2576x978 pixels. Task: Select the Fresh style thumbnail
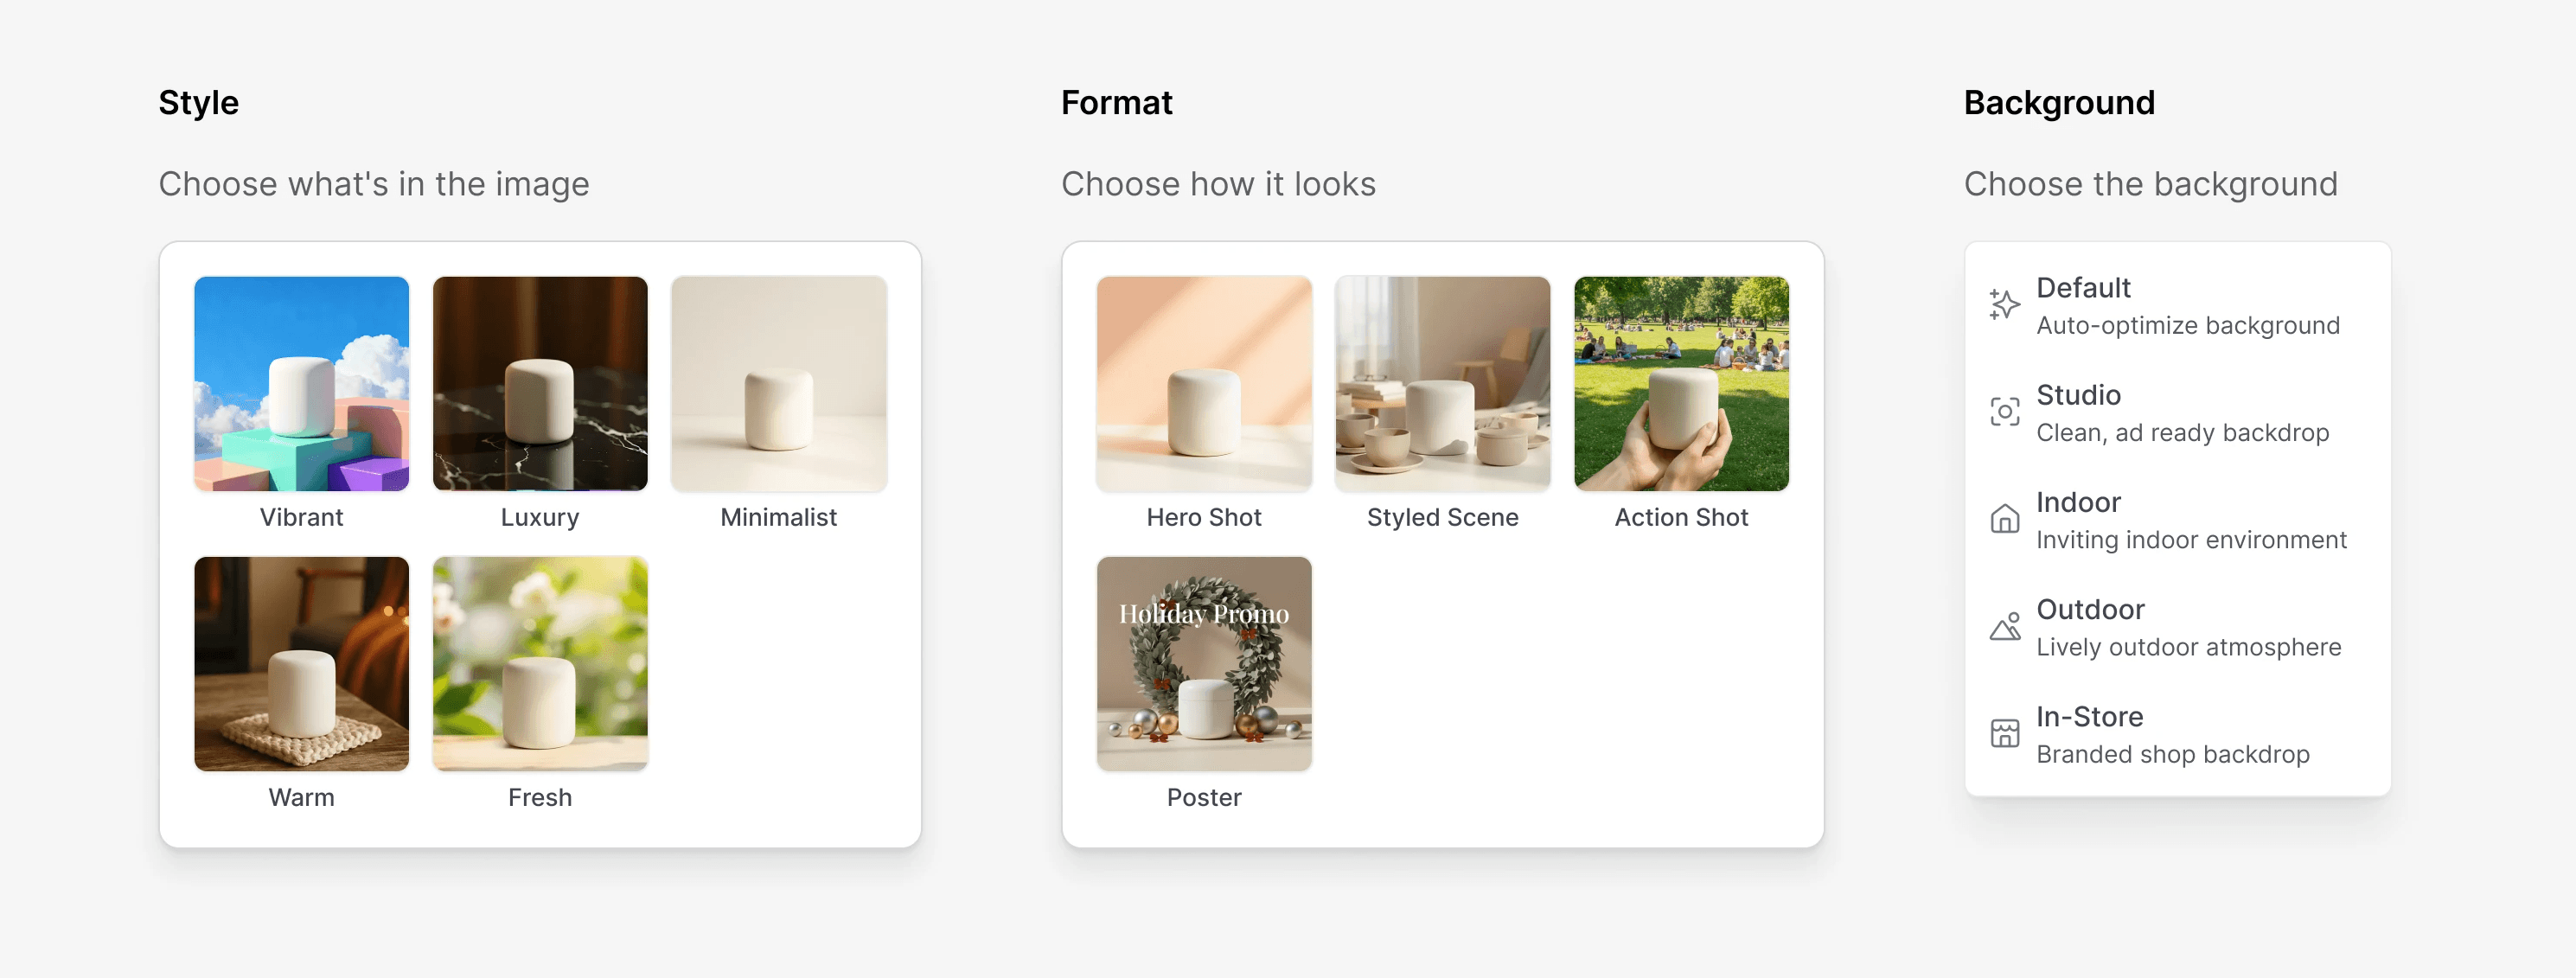tap(540, 664)
